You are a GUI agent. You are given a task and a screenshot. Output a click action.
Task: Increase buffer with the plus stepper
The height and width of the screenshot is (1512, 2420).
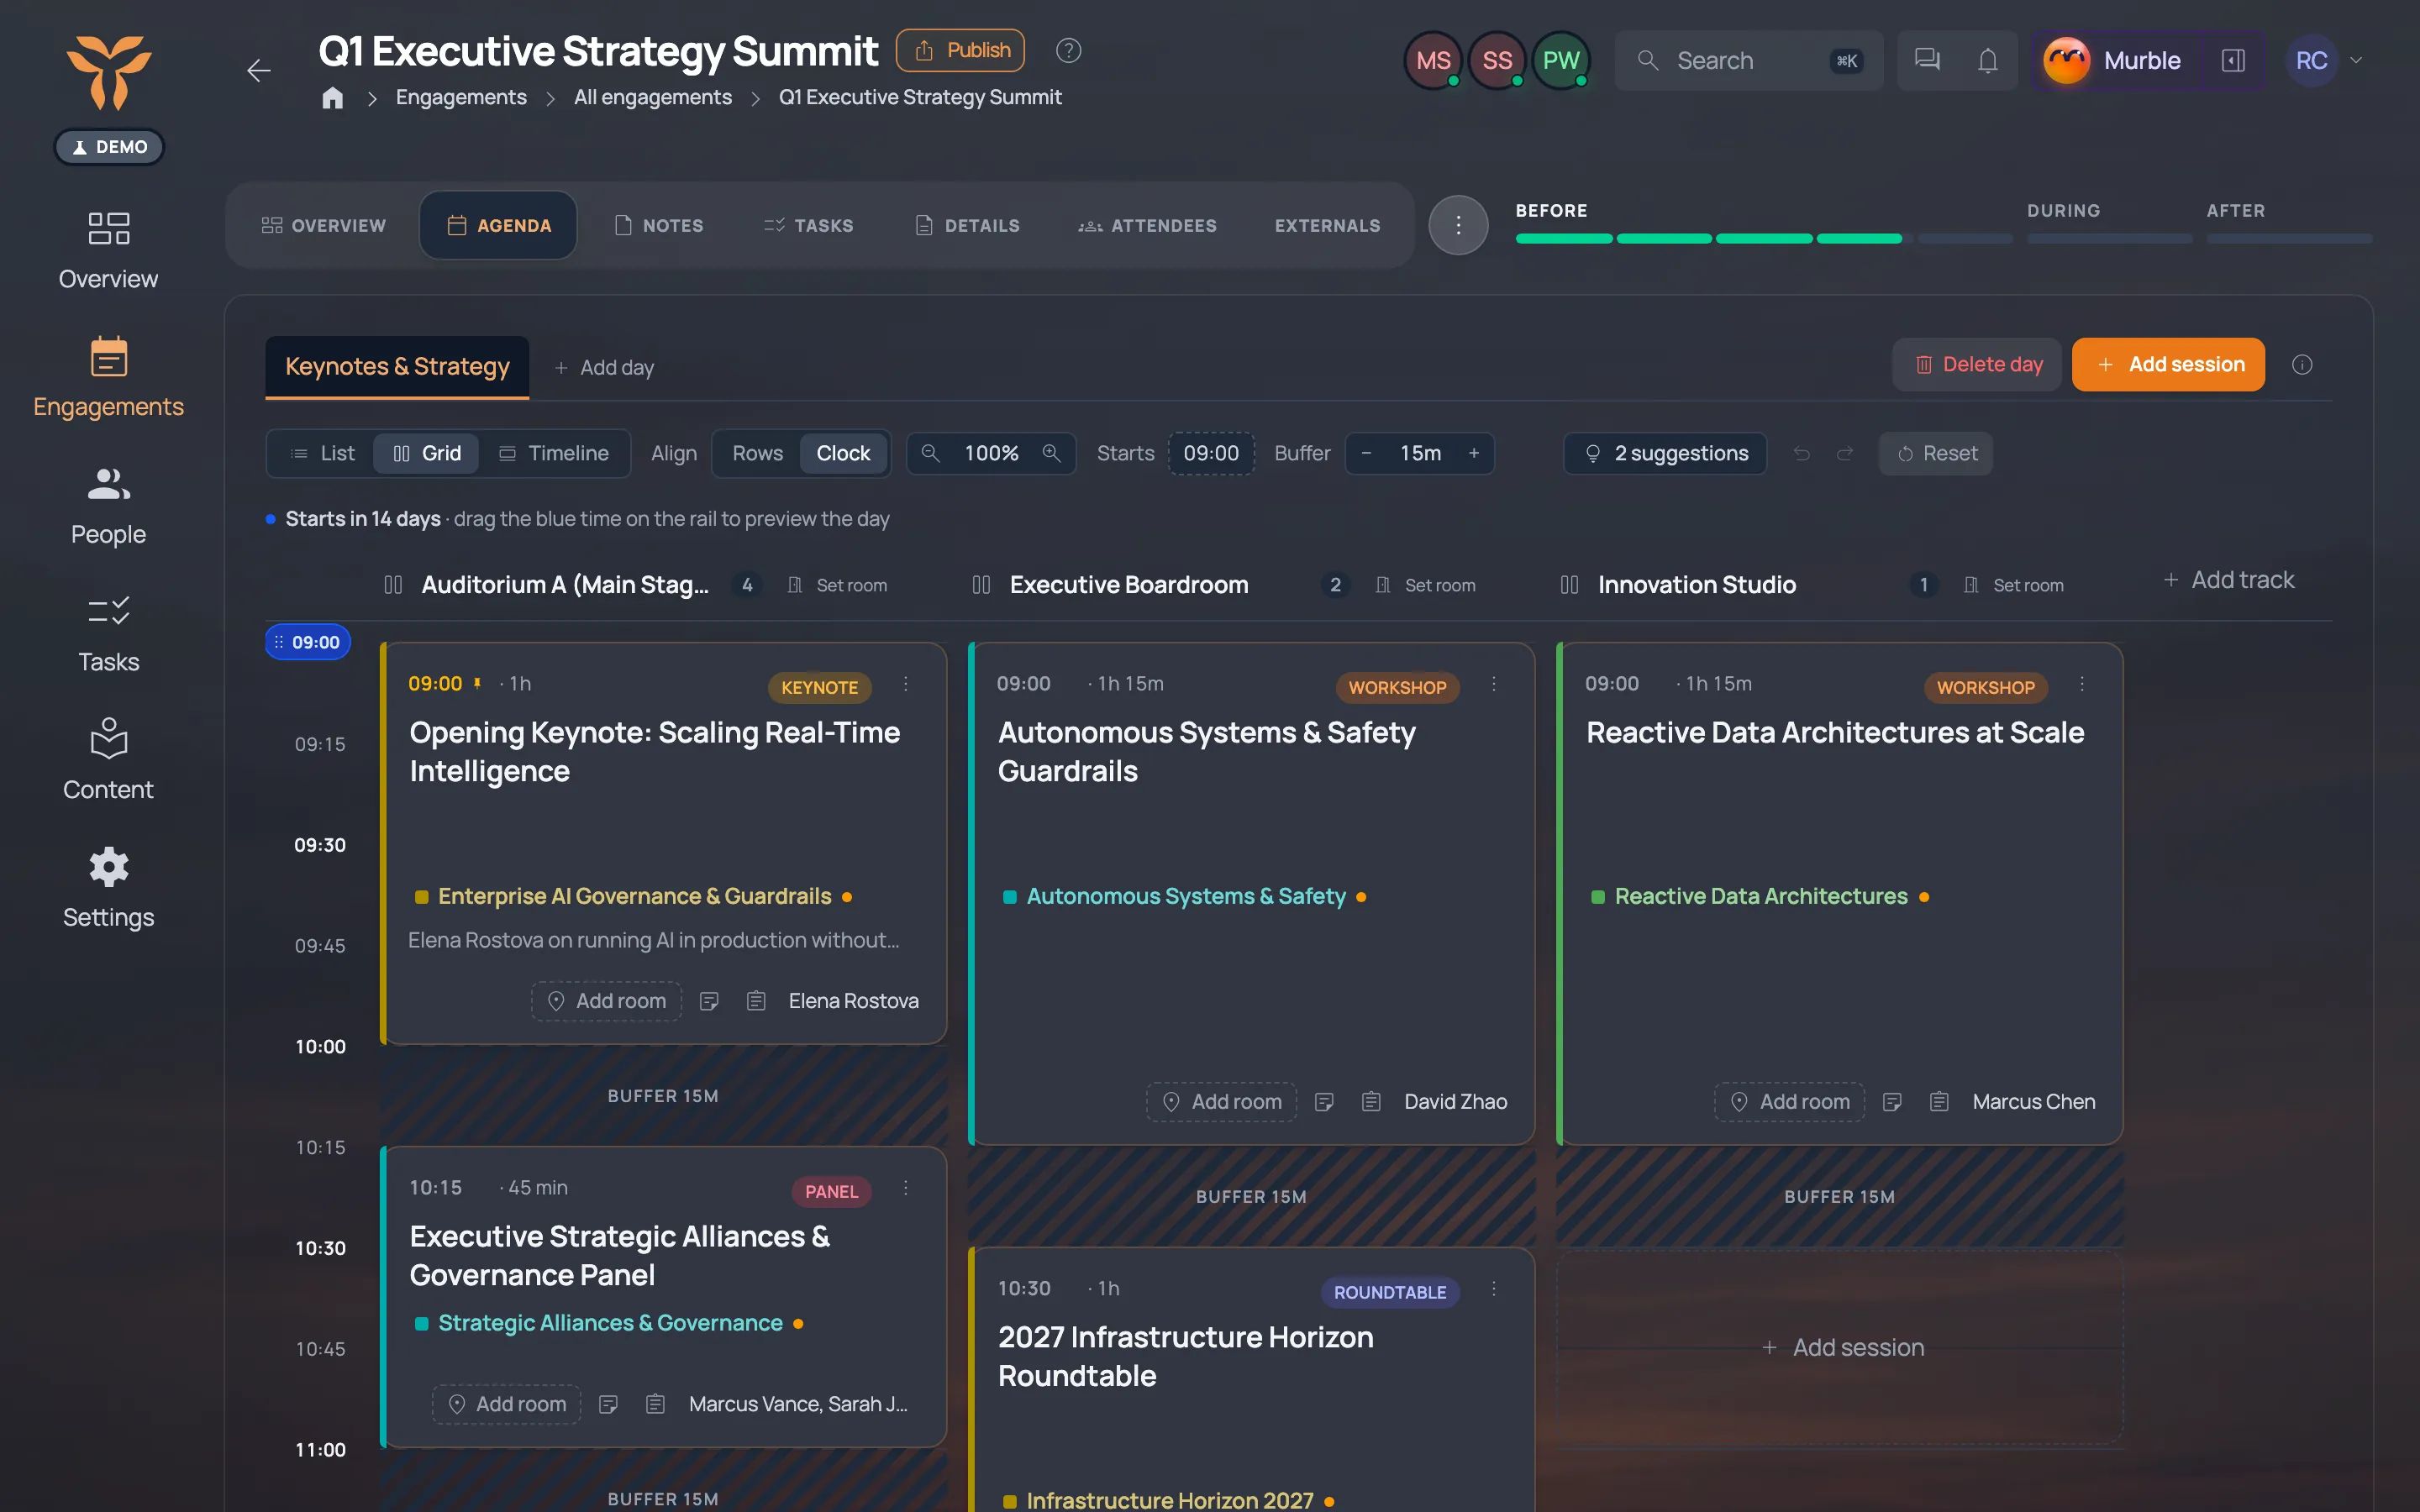point(1474,453)
